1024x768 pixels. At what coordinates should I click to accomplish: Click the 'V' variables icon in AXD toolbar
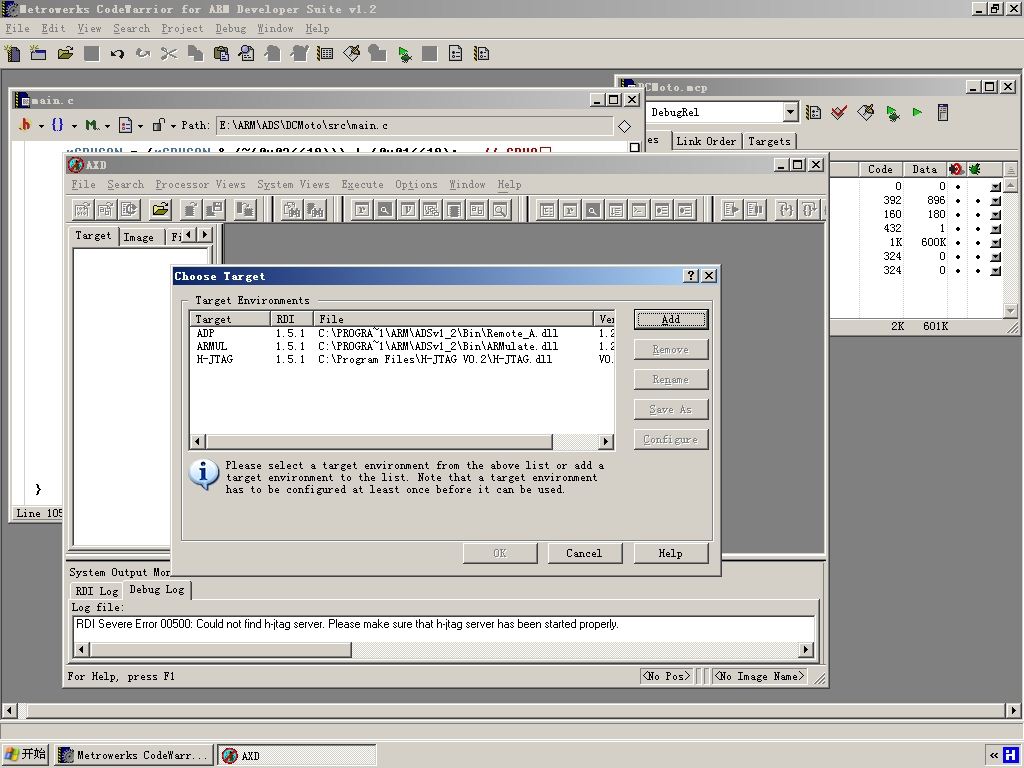[x=408, y=210]
